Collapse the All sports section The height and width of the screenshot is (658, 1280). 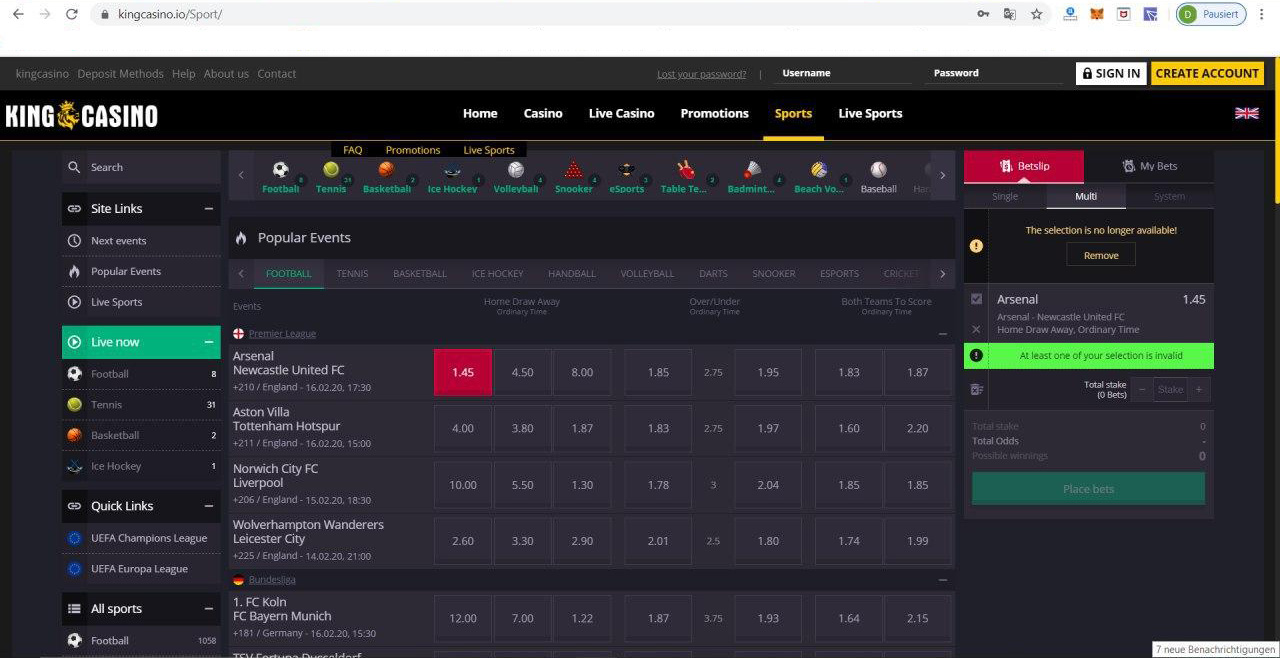208,609
